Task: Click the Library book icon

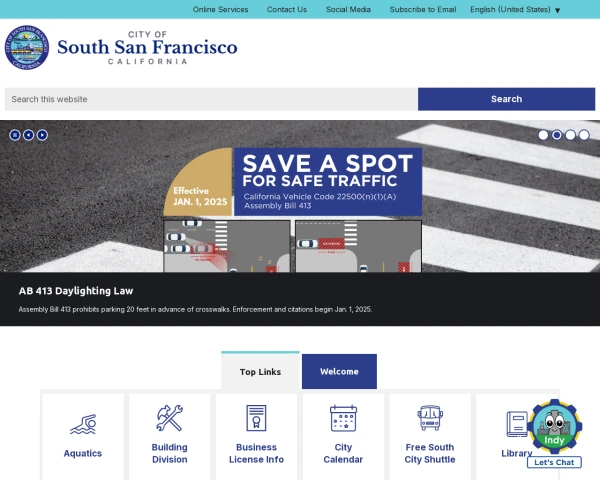Action: coord(517,424)
